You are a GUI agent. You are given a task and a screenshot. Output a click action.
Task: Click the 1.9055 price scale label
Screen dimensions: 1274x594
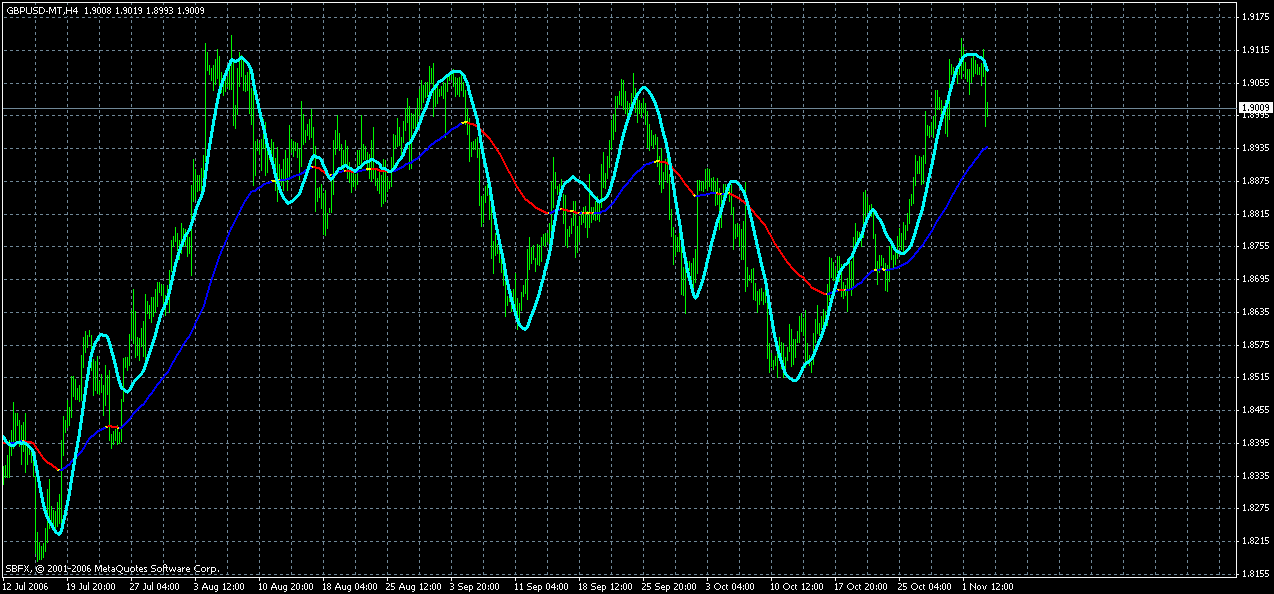(1255, 83)
